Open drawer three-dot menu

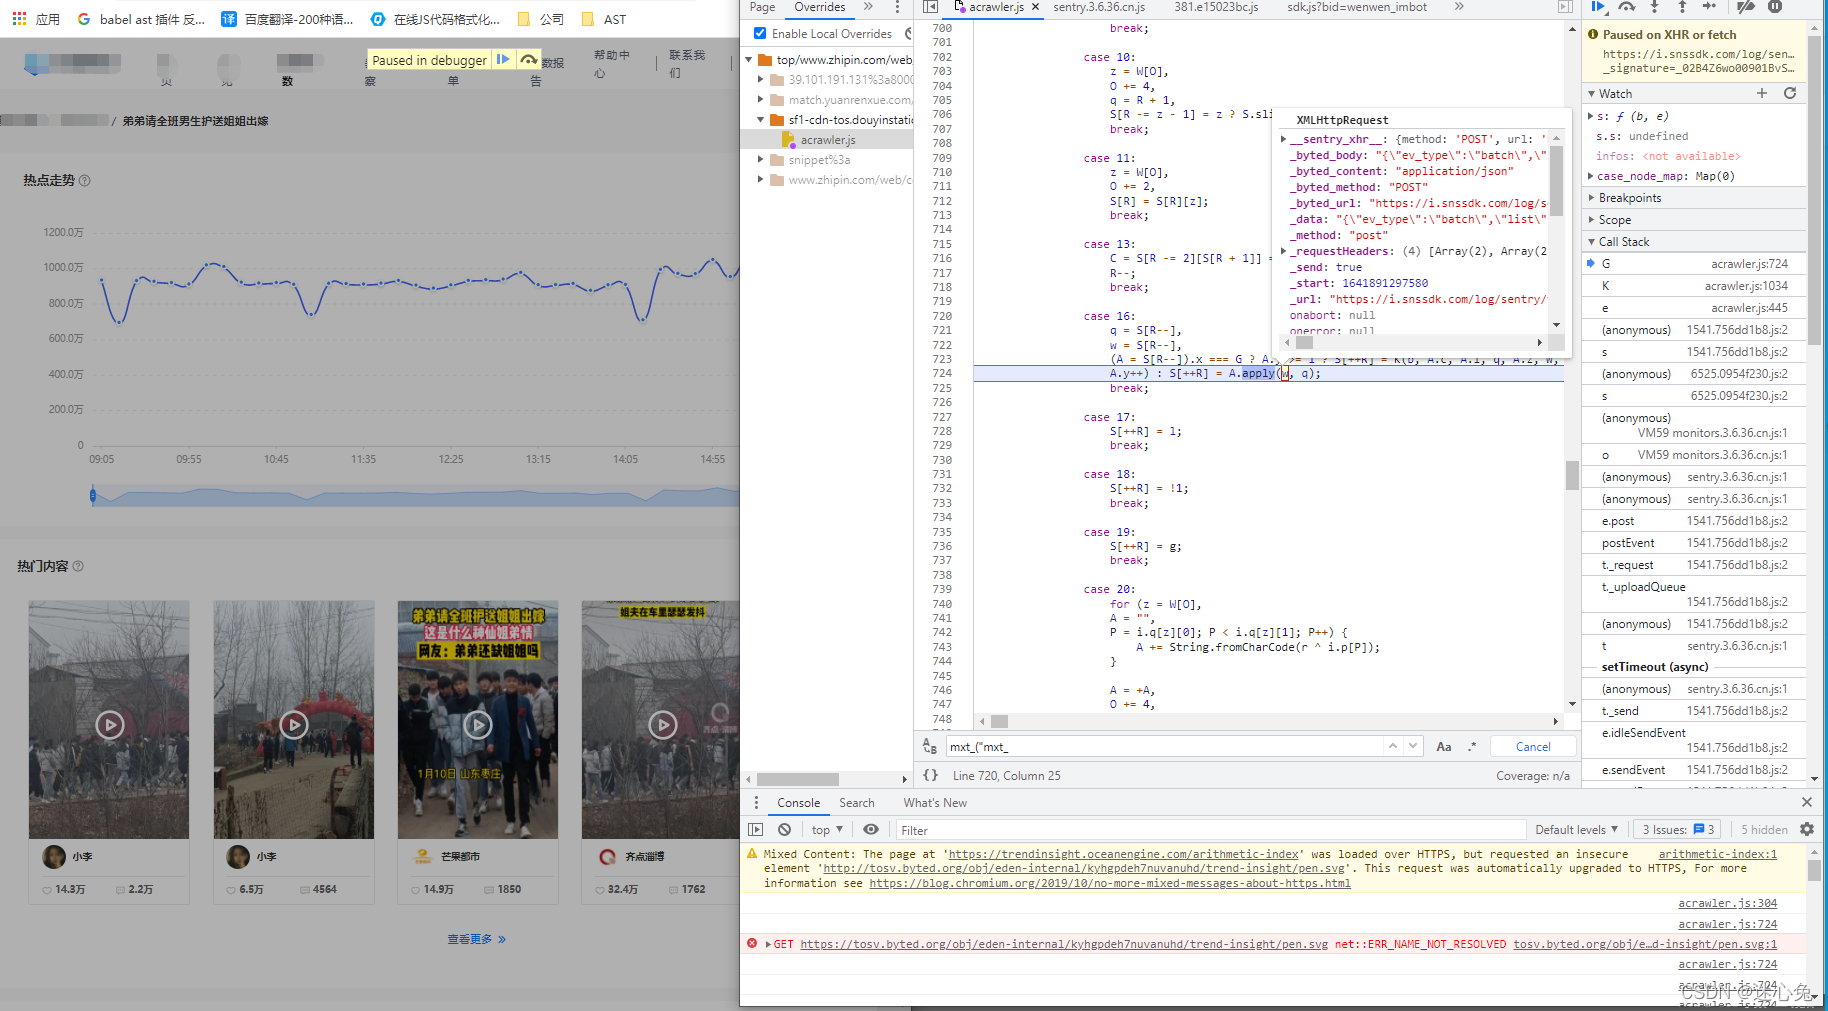tap(756, 802)
